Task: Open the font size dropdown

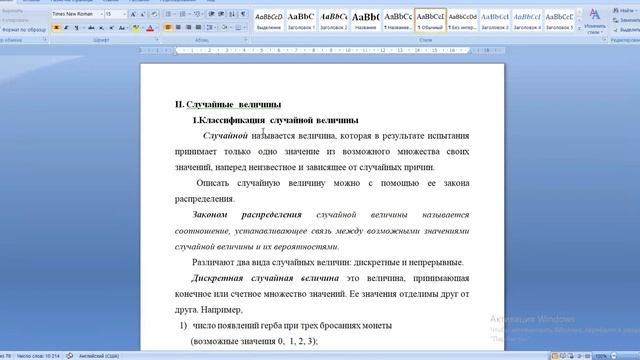Action: click(x=124, y=14)
